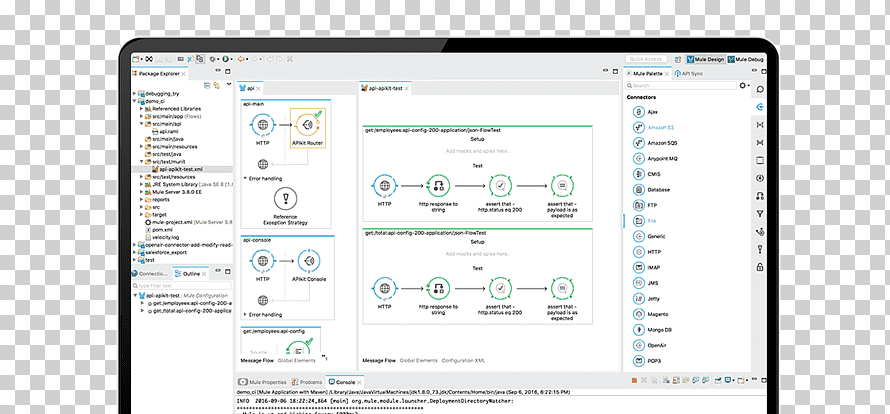The image size is (890, 414).
Task: Open api.raml in Package Explorer
Action: [x=166, y=131]
